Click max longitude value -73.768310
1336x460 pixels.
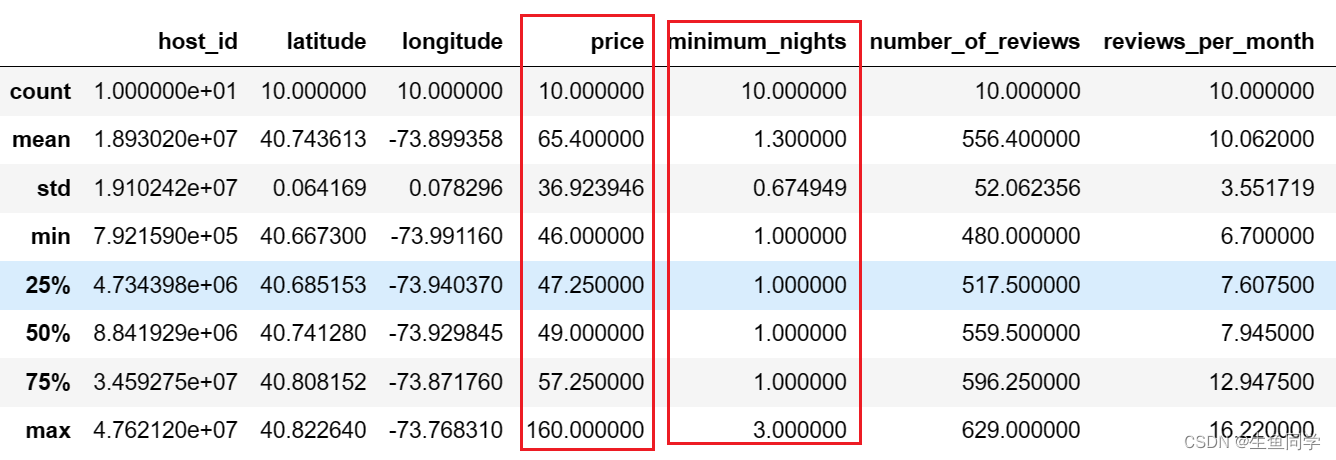[446, 430]
